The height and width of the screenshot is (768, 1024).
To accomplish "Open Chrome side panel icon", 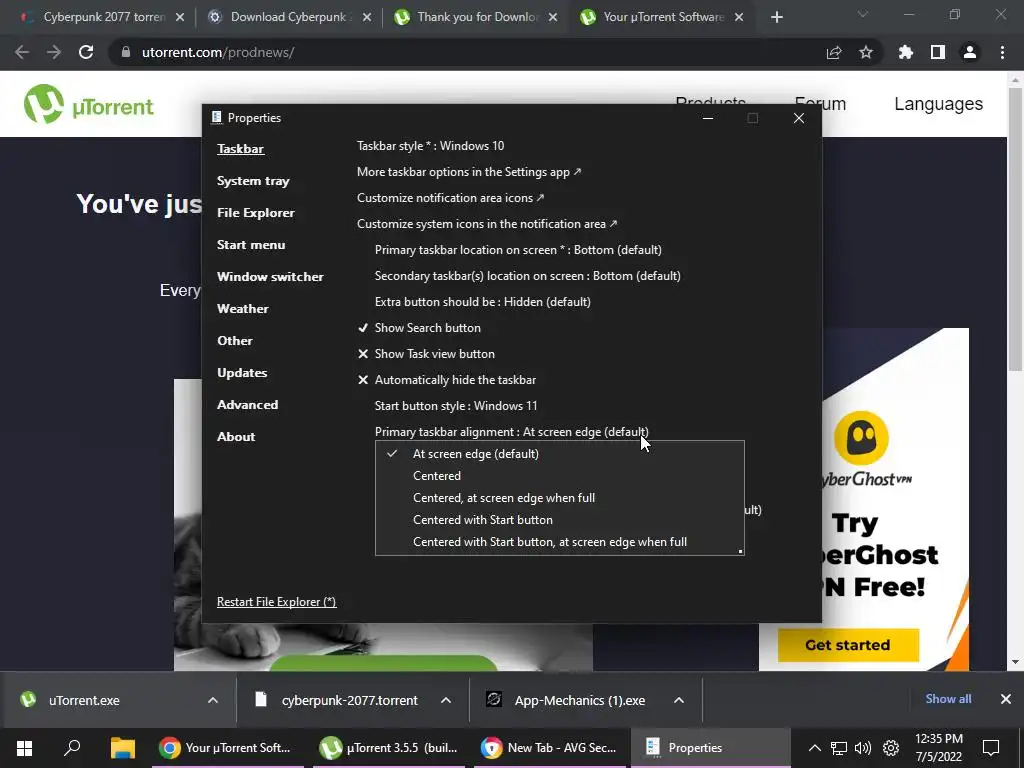I will point(938,52).
